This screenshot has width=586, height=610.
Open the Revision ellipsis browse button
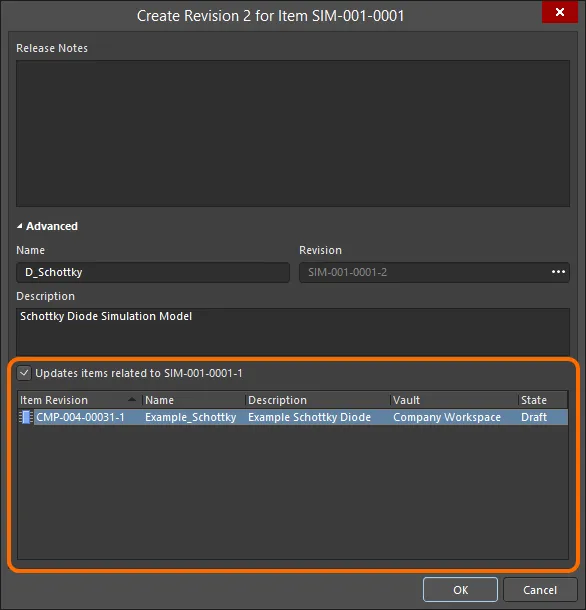point(558,272)
